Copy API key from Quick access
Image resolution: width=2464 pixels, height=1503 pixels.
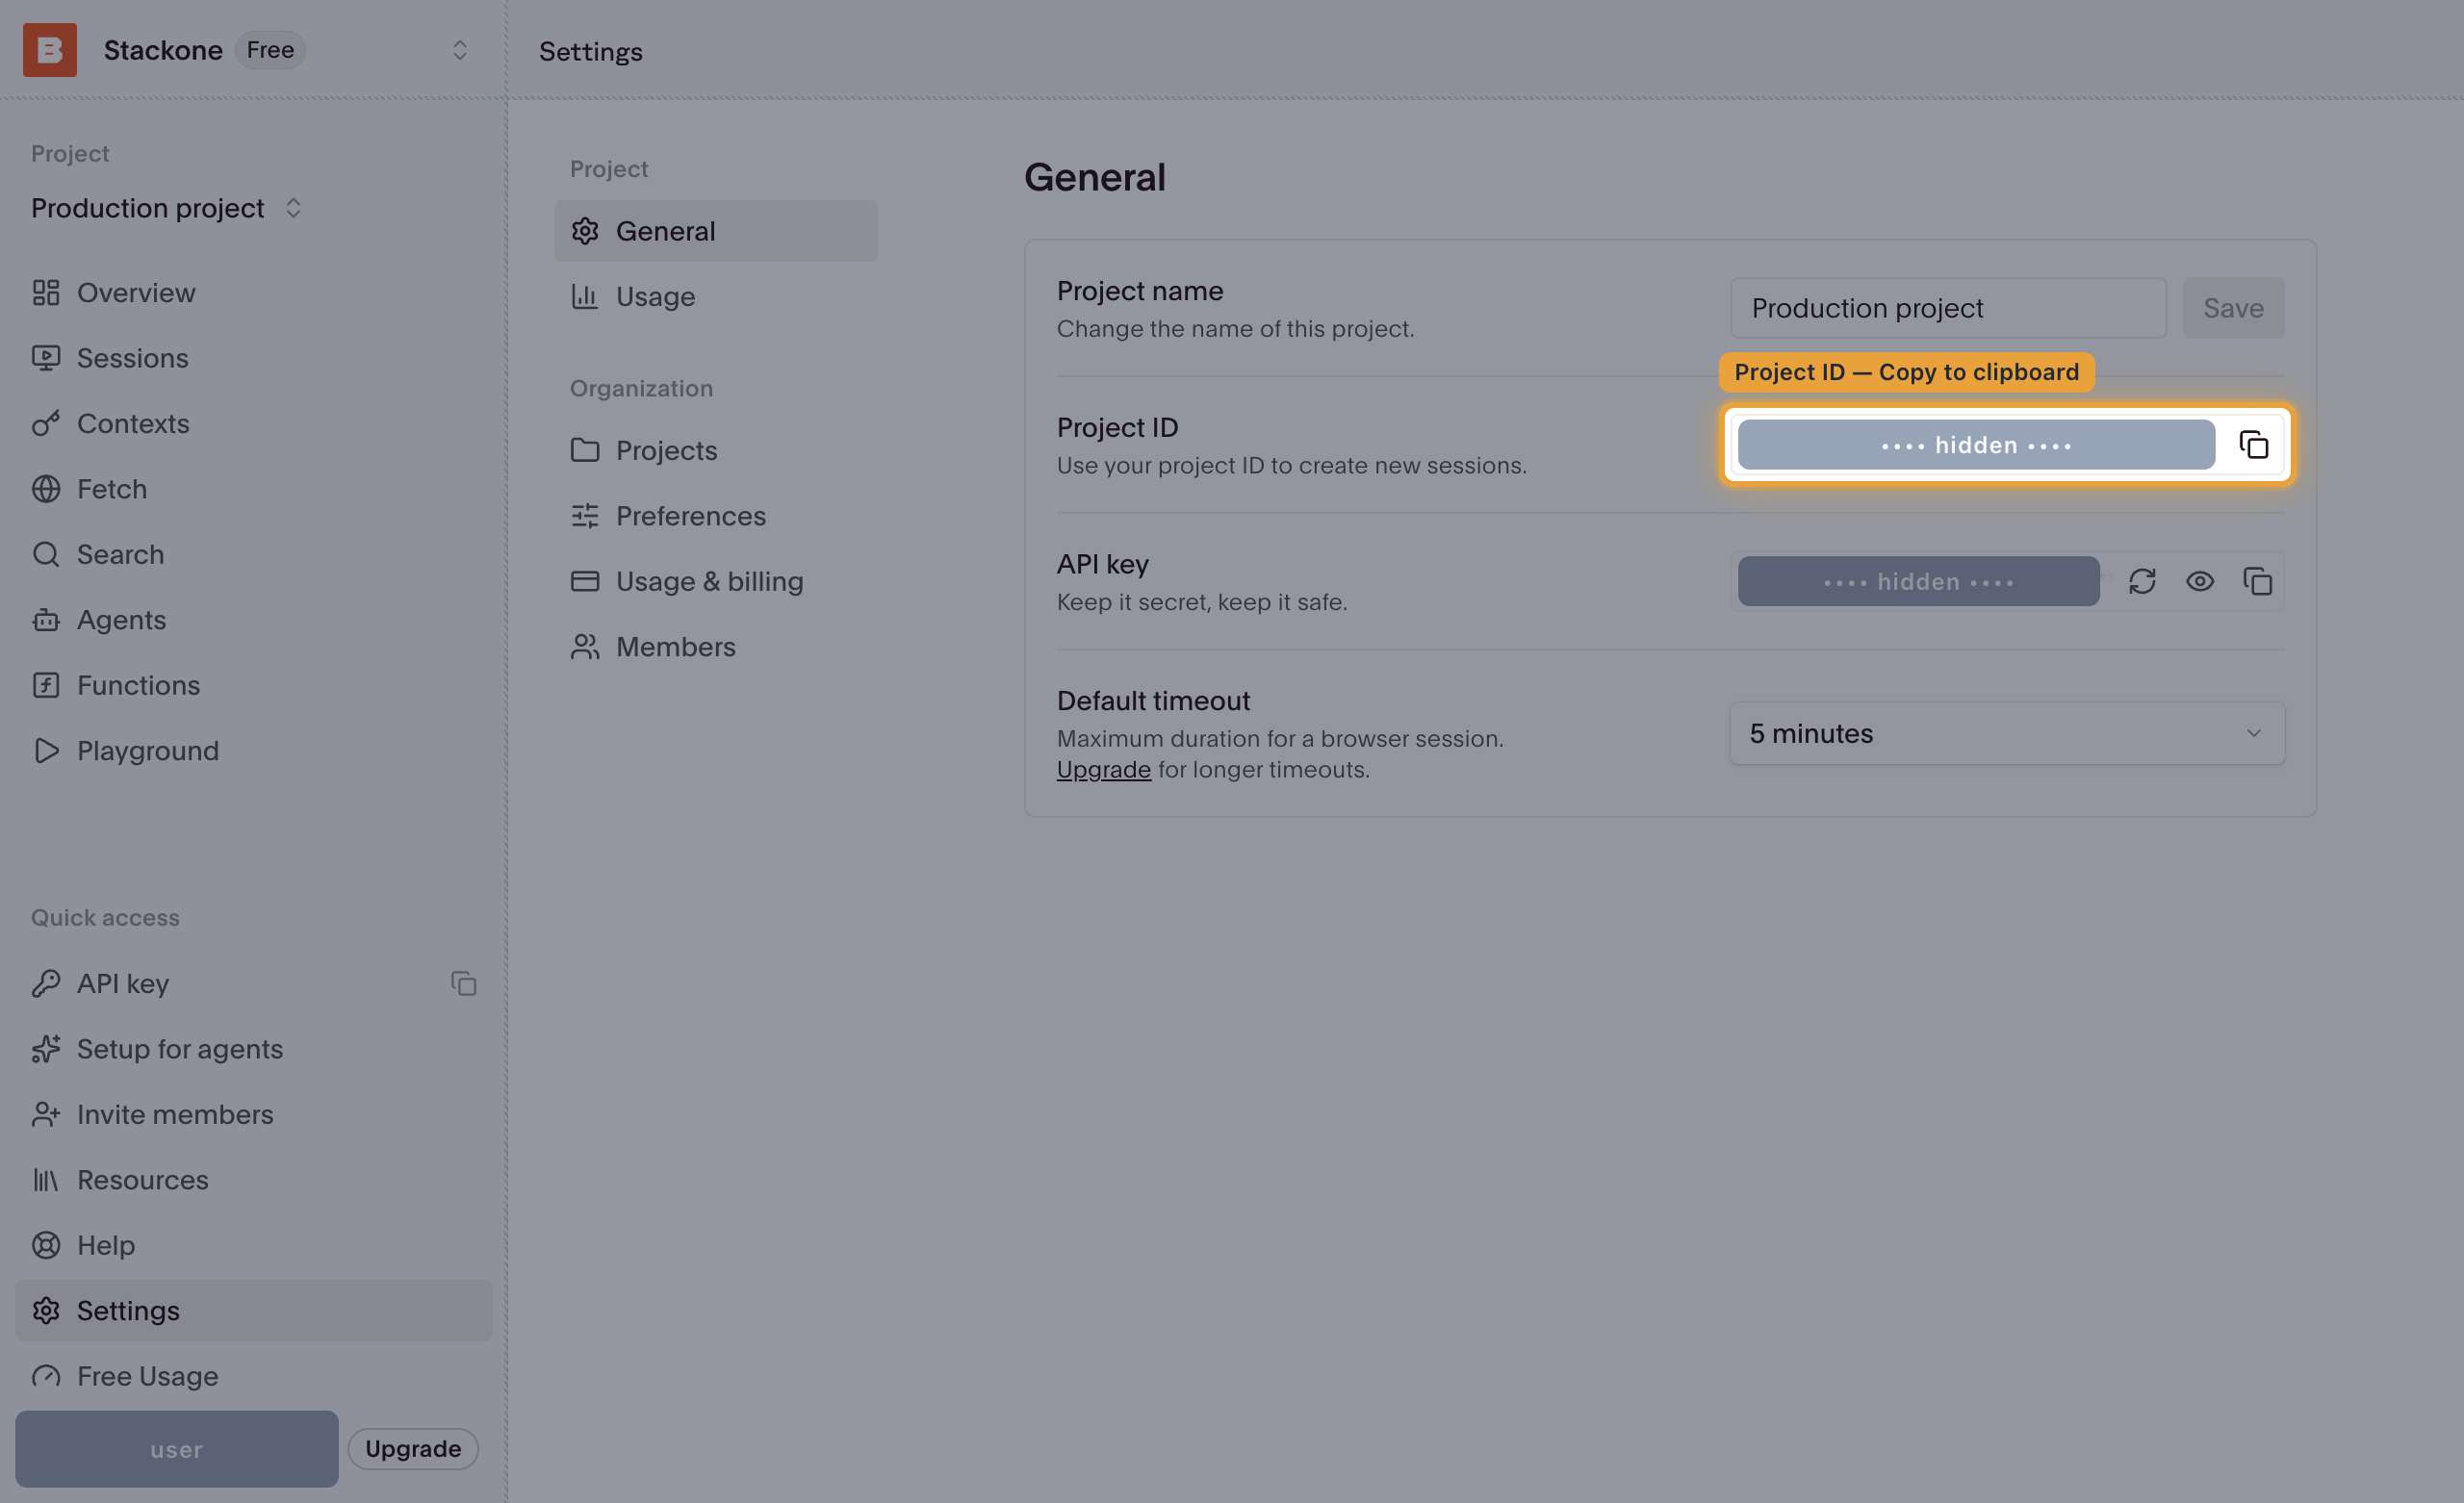point(463,984)
